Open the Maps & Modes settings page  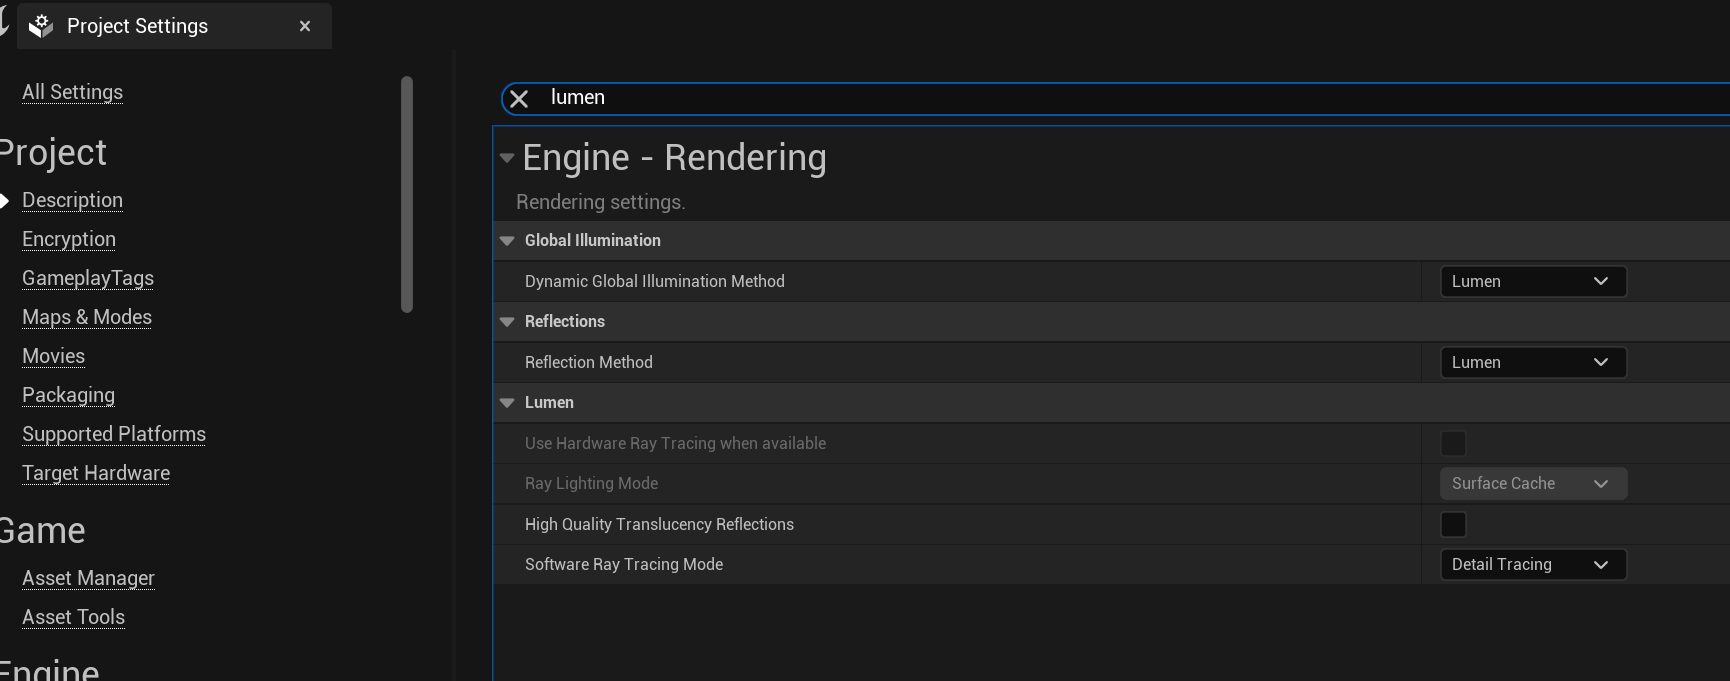click(87, 317)
